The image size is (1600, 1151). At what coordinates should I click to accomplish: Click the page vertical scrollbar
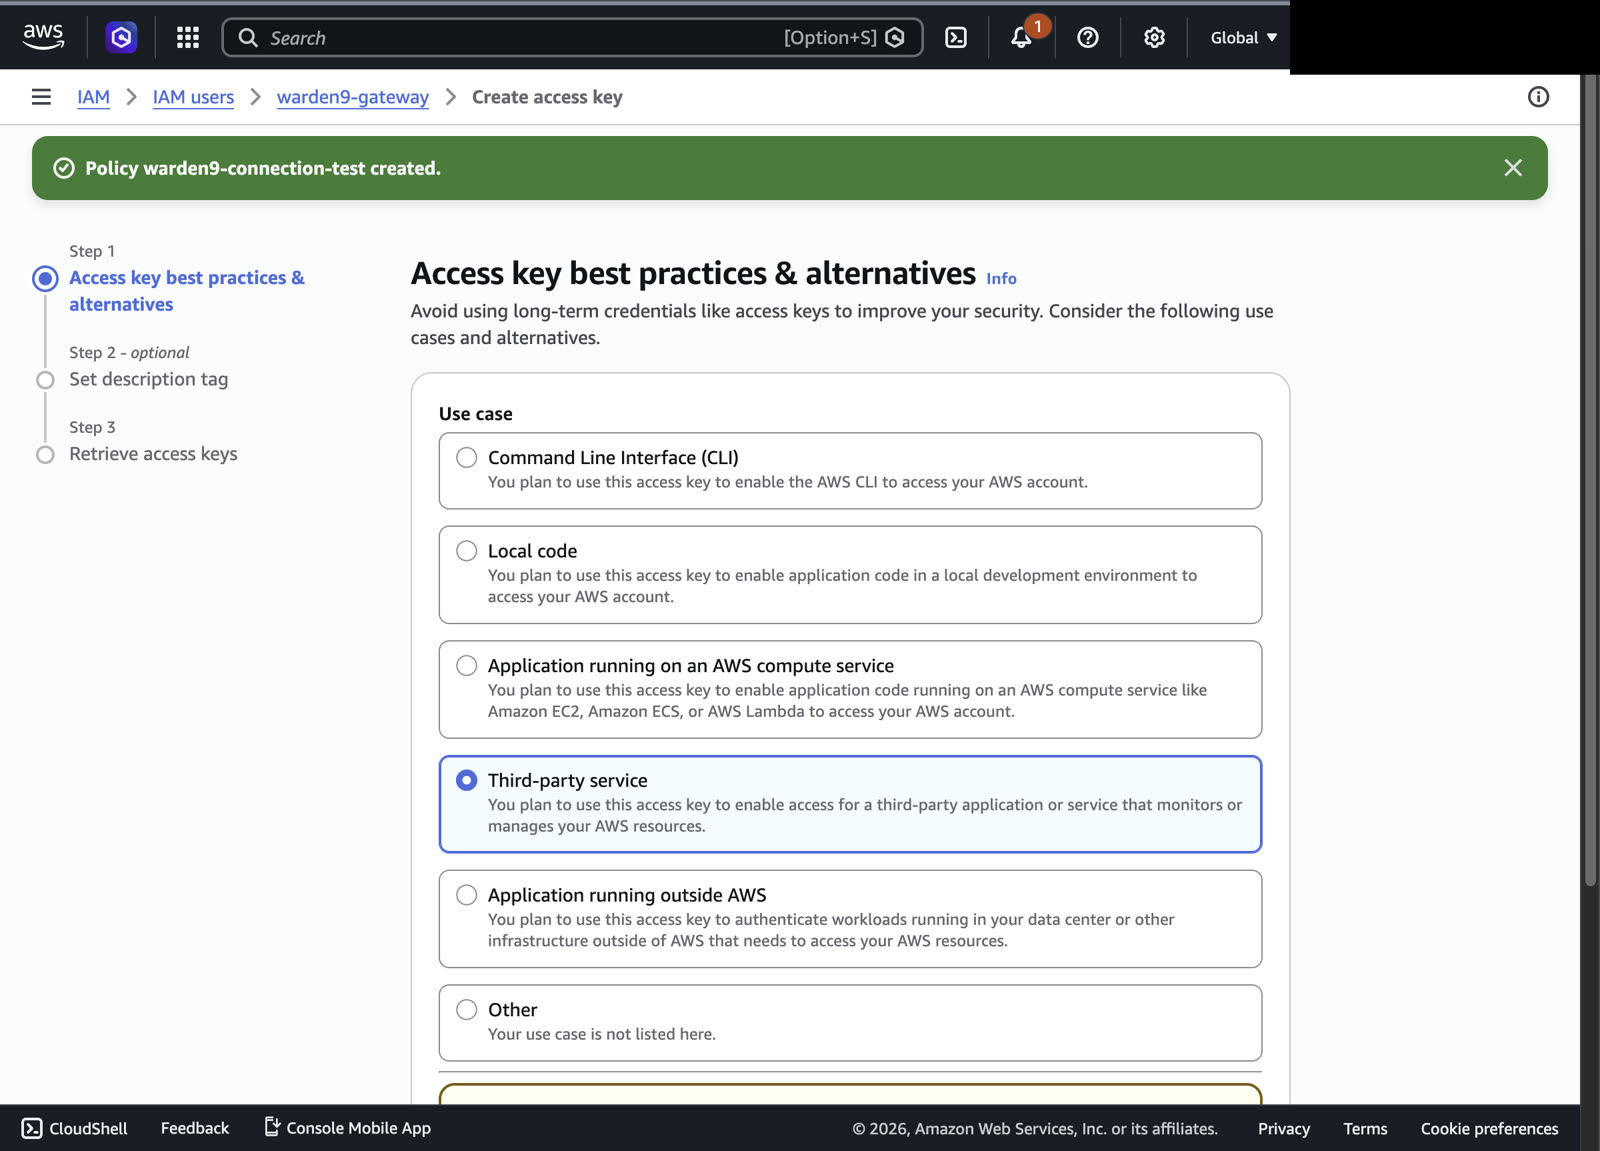click(x=1590, y=480)
